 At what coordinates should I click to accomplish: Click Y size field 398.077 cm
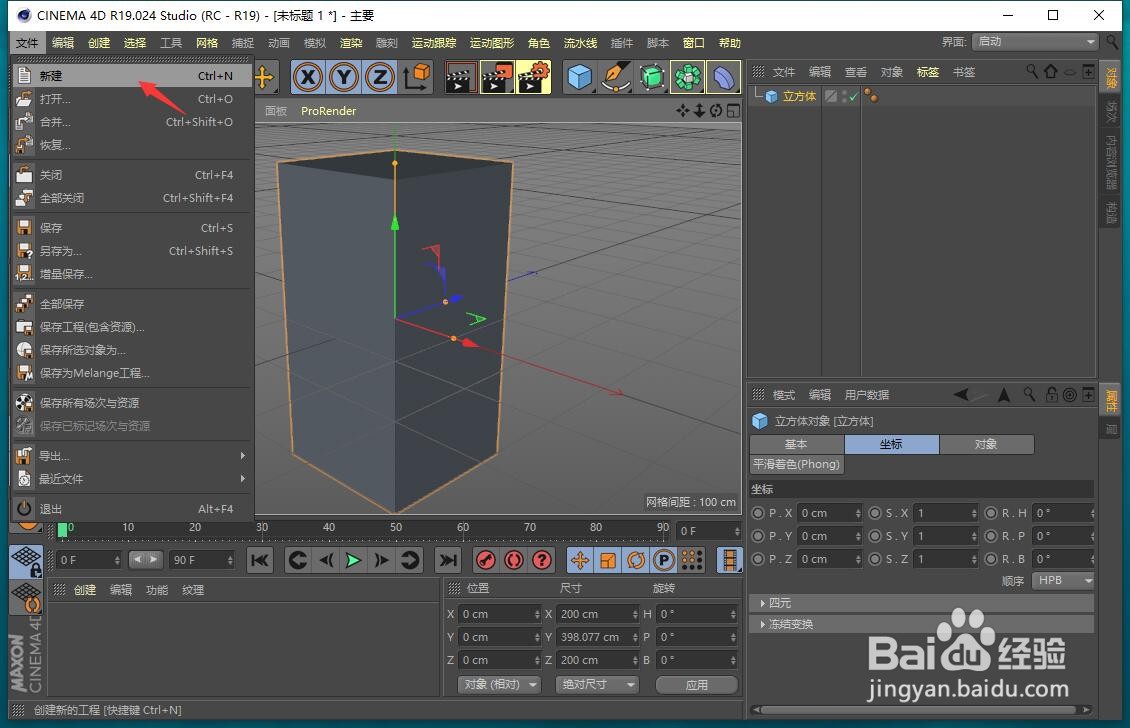tap(595, 637)
